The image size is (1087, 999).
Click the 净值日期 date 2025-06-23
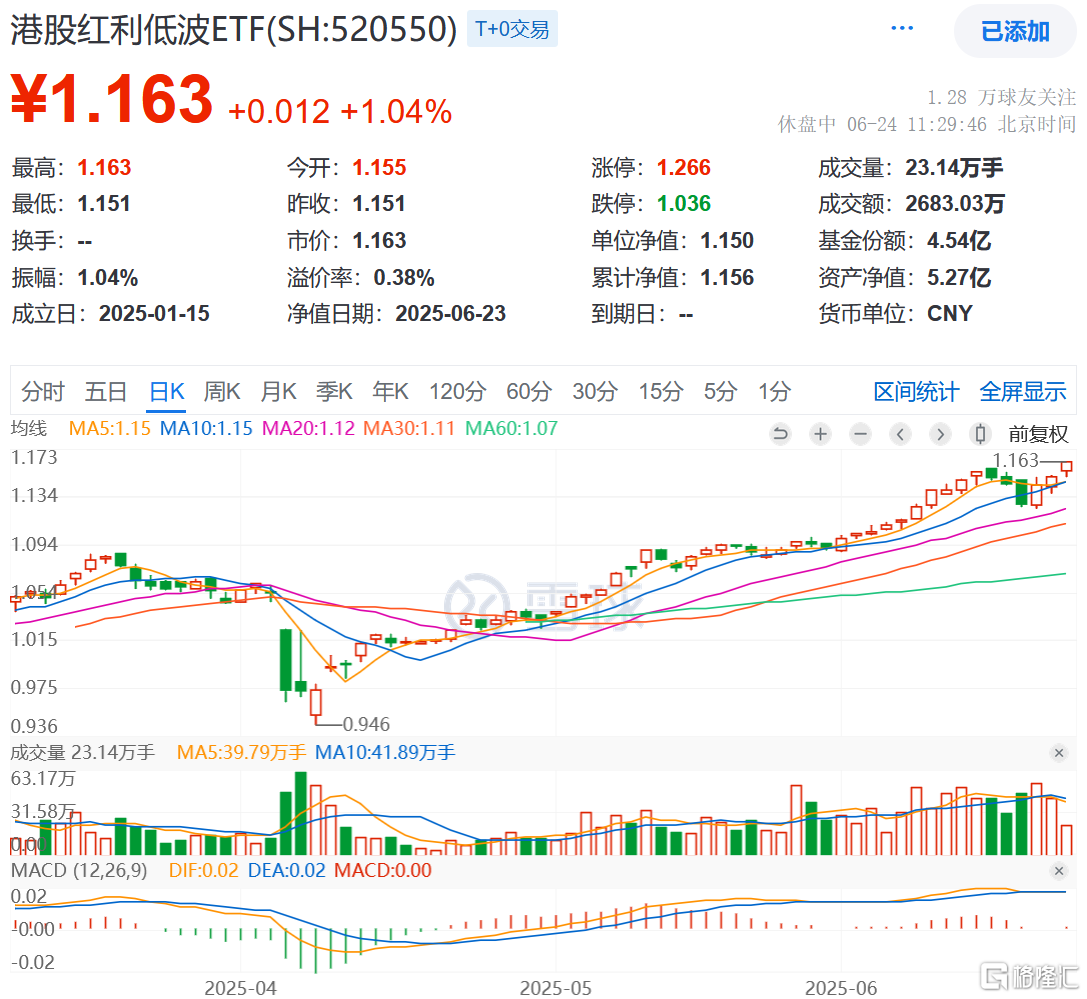(x=451, y=314)
